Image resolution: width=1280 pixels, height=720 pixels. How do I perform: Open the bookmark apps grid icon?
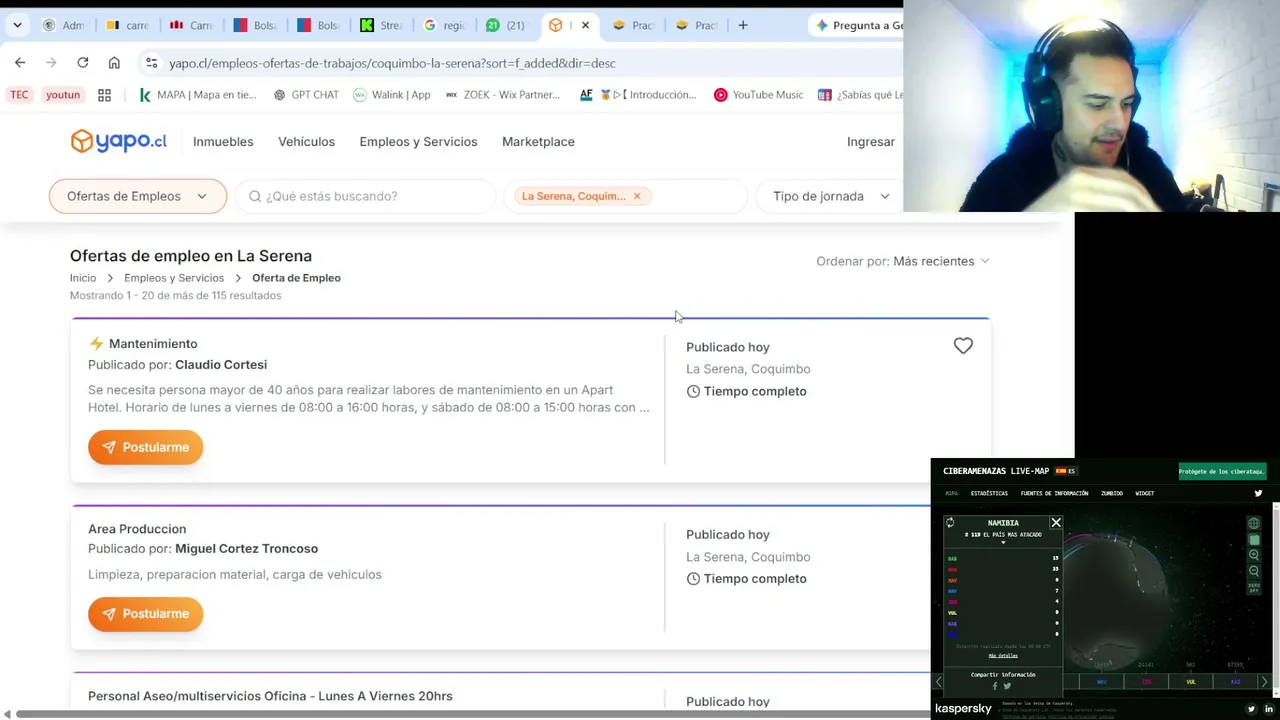[x=104, y=95]
